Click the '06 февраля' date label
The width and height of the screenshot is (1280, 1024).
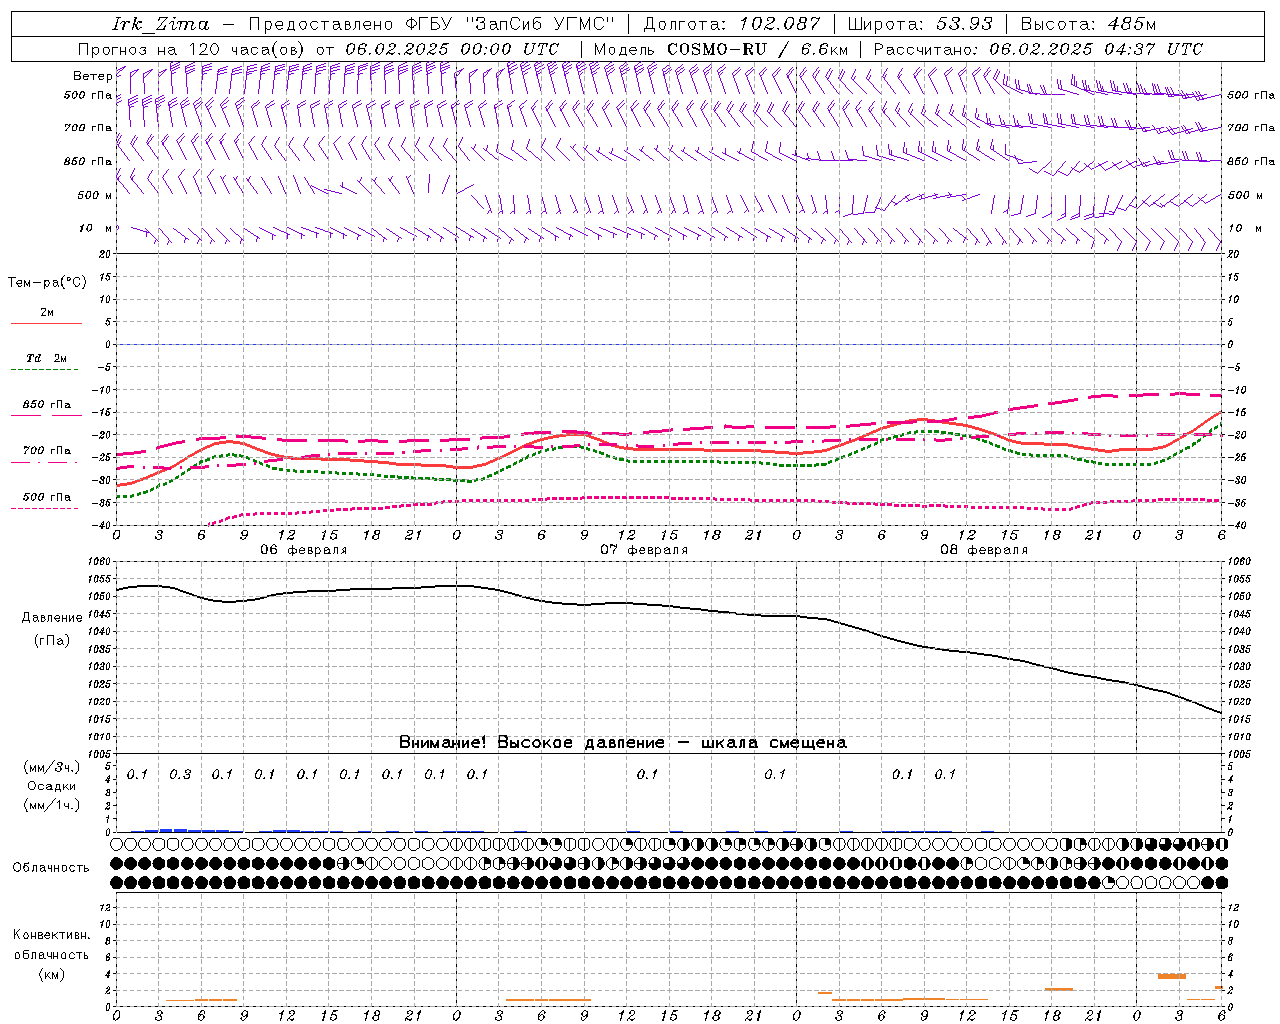[304, 550]
